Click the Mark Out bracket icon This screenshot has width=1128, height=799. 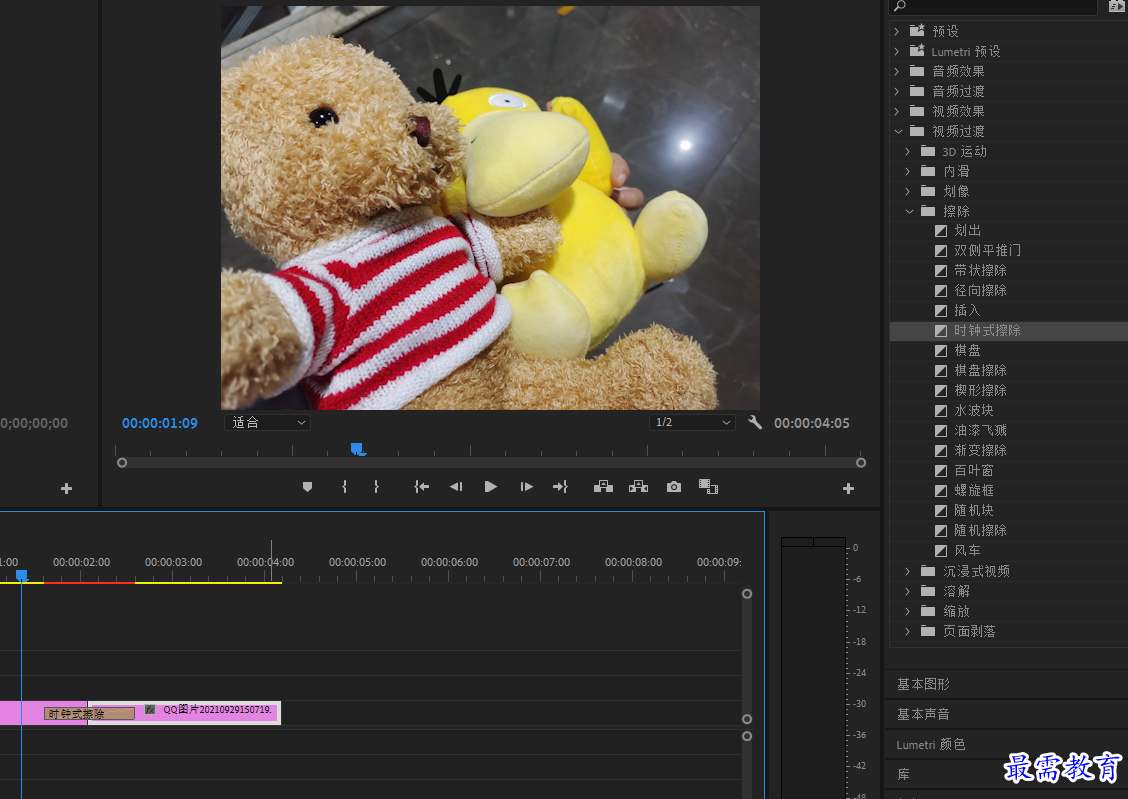376,487
